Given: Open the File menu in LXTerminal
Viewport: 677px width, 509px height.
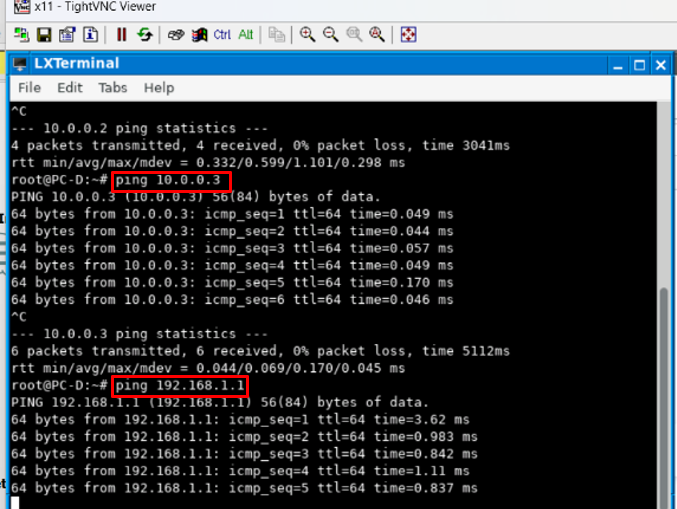Looking at the screenshot, I should [29, 88].
